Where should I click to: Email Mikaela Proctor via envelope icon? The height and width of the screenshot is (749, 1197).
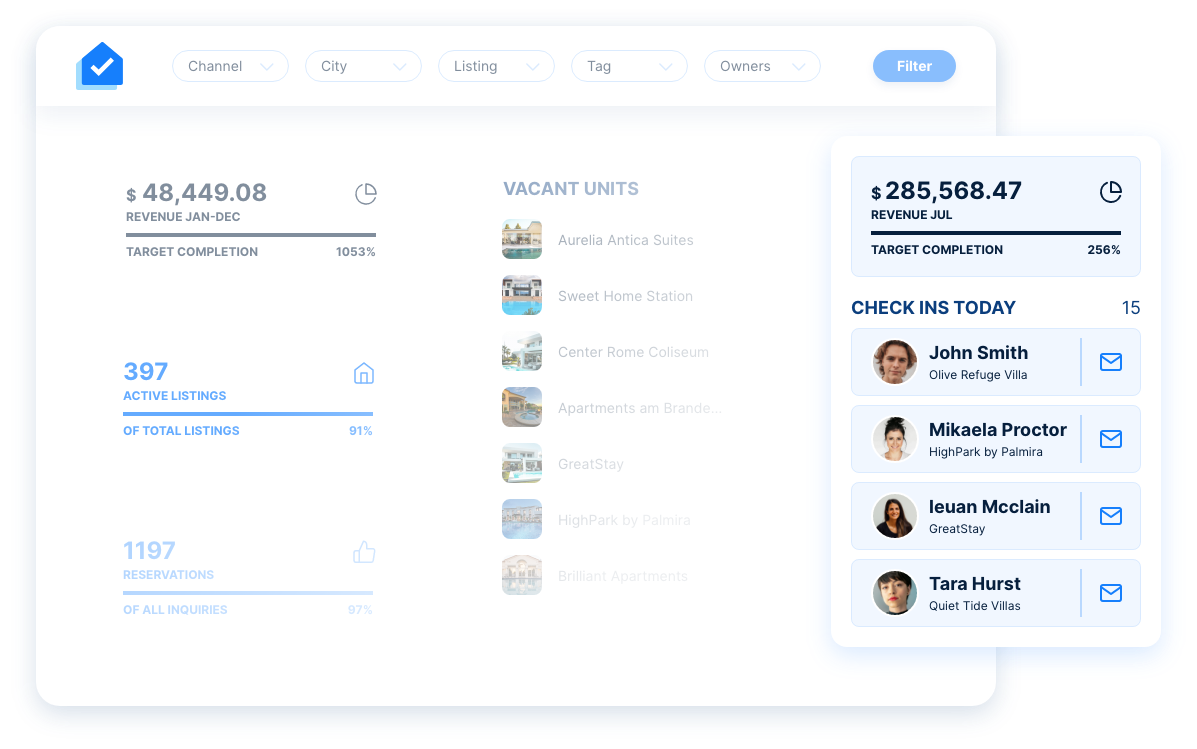1111,439
